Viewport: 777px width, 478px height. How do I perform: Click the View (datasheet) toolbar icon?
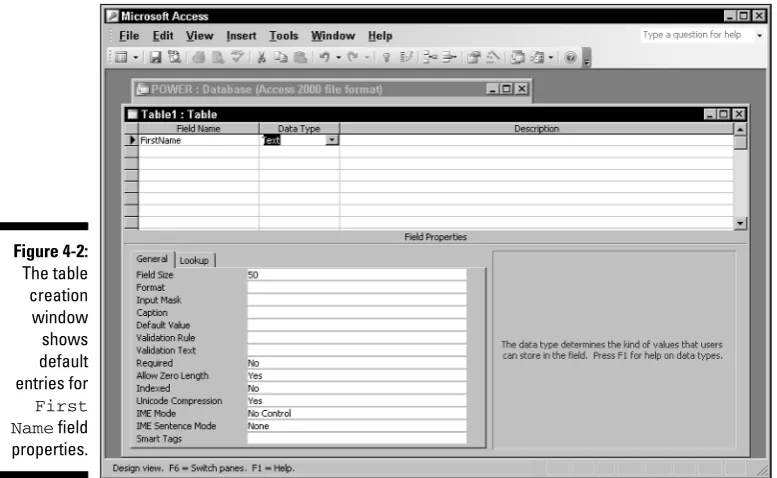[121, 57]
